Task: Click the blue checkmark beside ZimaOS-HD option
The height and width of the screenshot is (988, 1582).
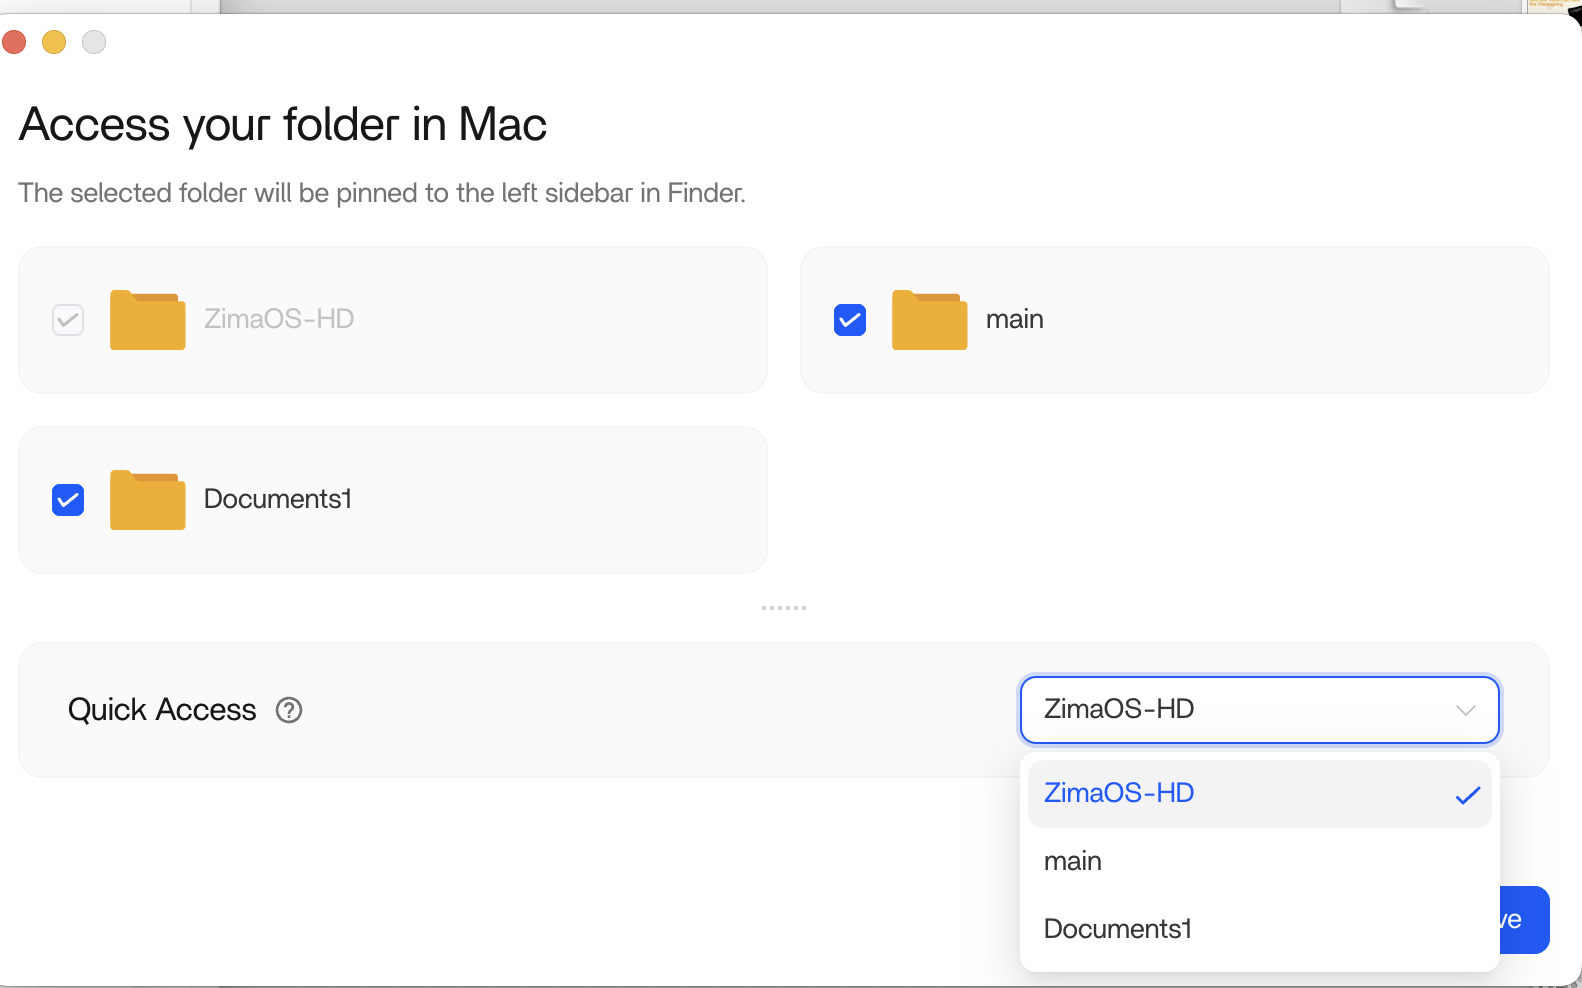Action: [1467, 795]
